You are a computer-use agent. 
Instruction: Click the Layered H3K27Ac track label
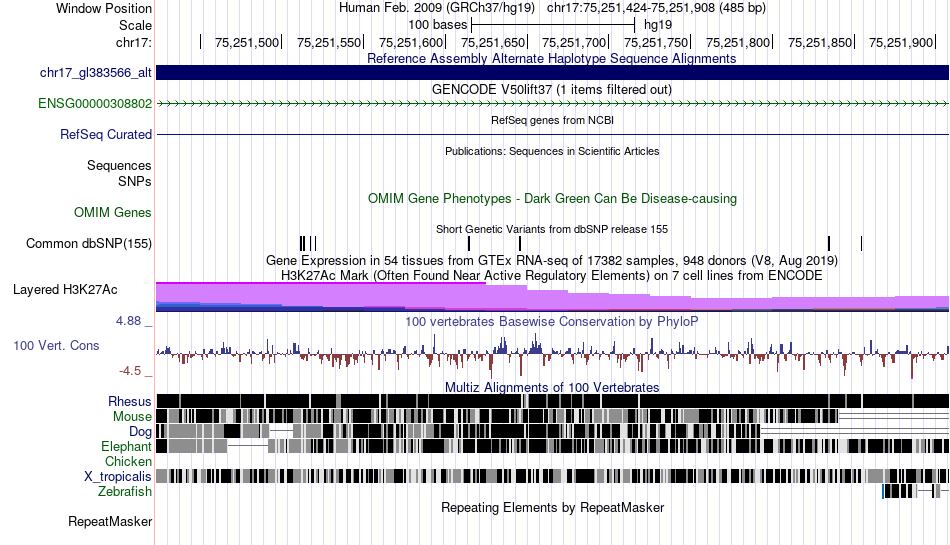coord(65,289)
